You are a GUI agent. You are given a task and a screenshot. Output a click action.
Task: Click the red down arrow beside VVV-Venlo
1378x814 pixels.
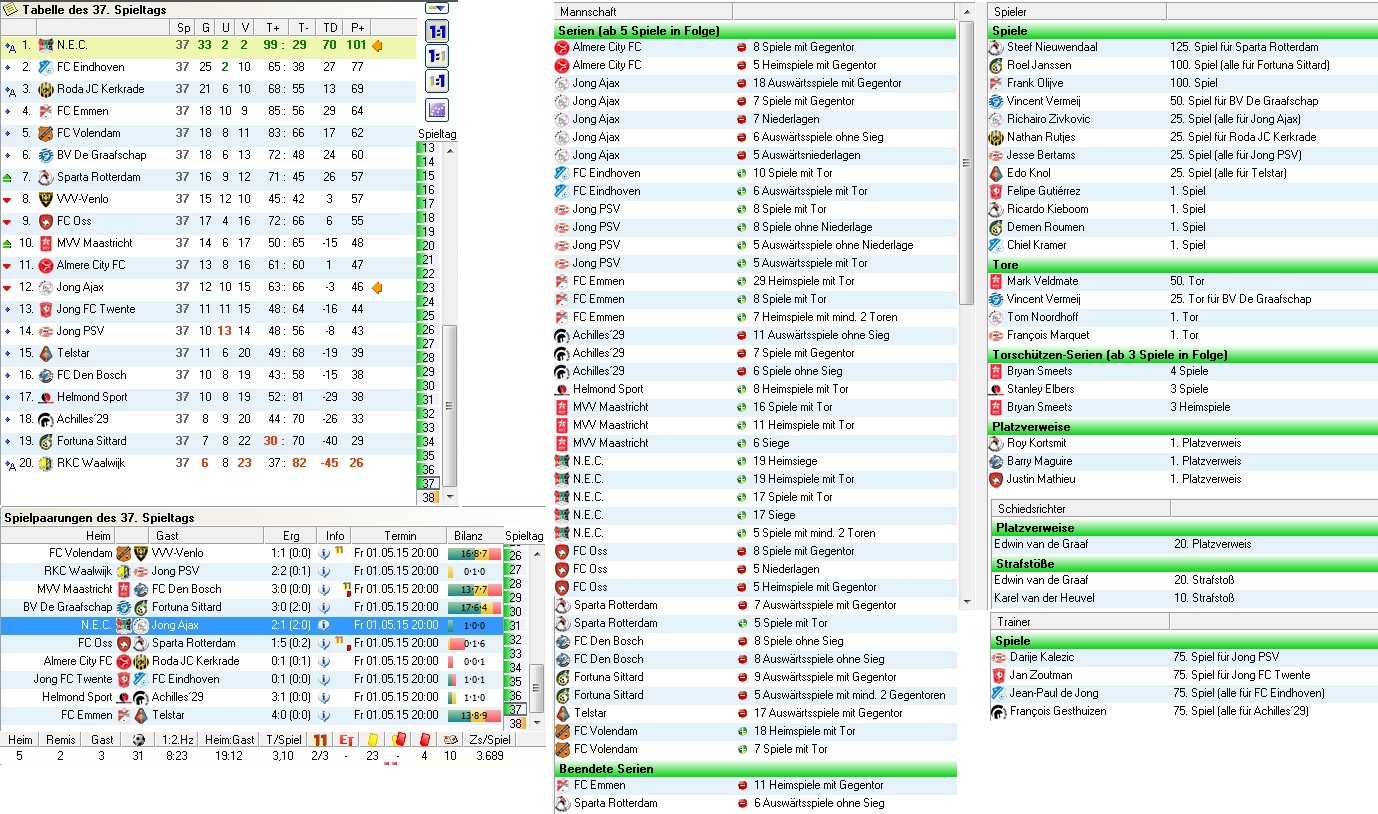(x=8, y=200)
